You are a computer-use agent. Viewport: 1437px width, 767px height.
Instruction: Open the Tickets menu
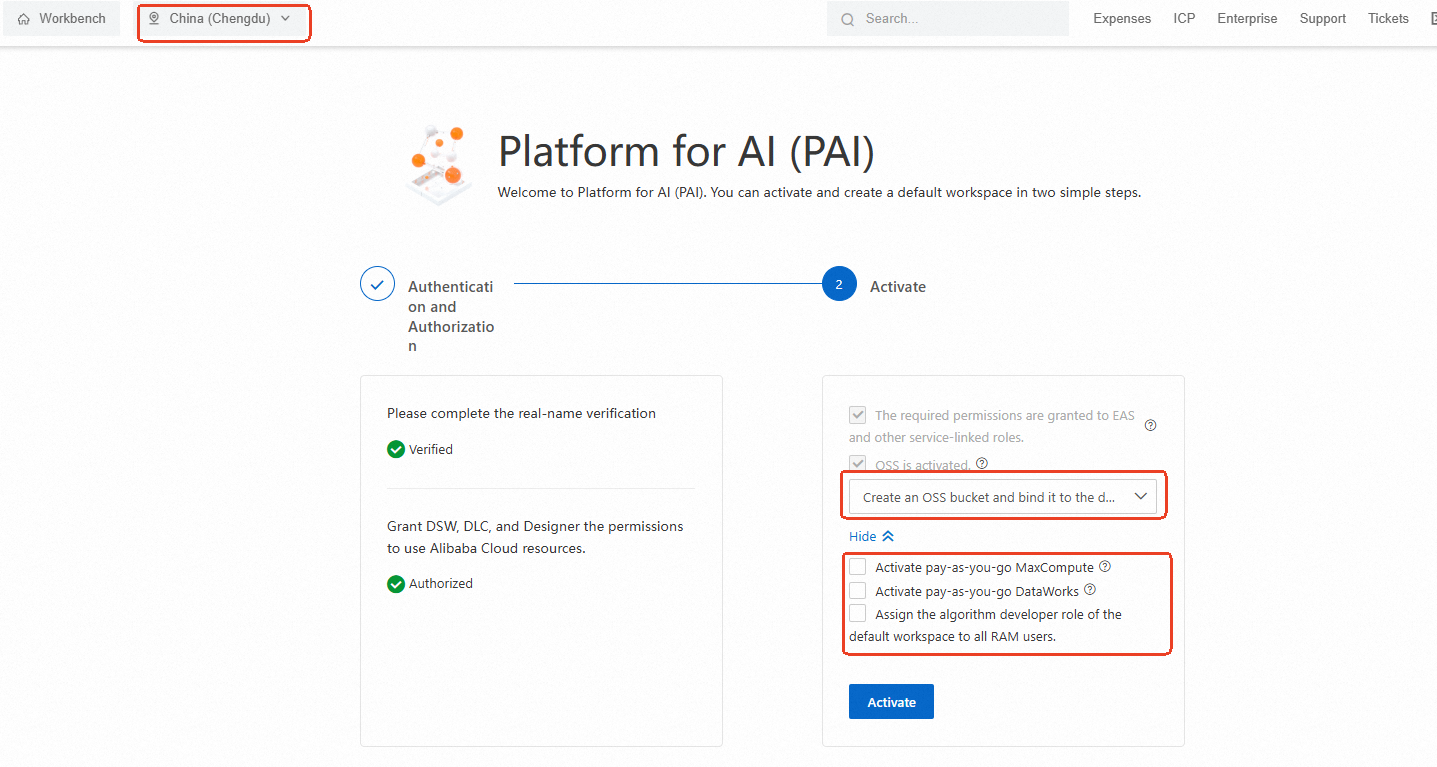click(x=1388, y=19)
